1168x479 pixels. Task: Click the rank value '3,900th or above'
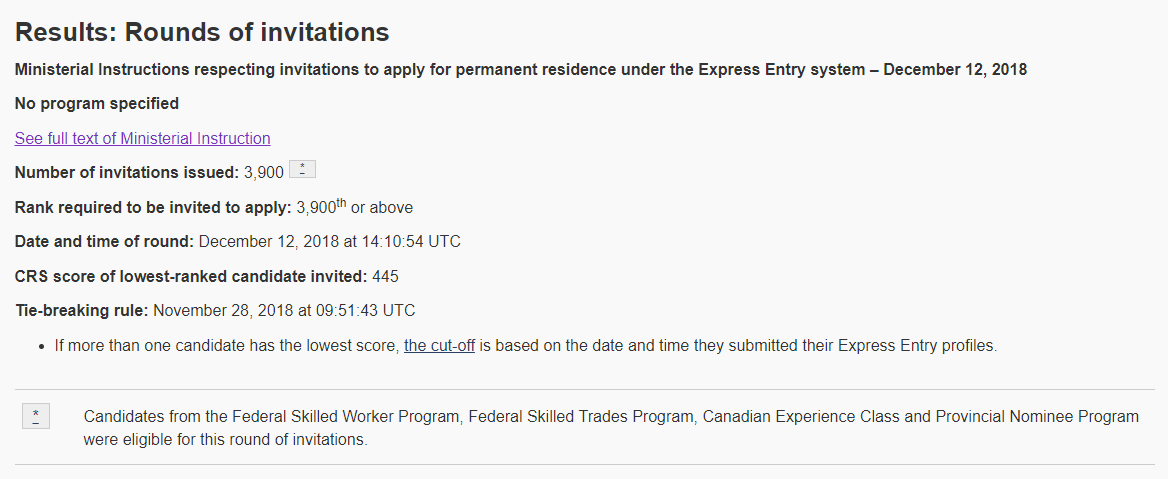(355, 208)
